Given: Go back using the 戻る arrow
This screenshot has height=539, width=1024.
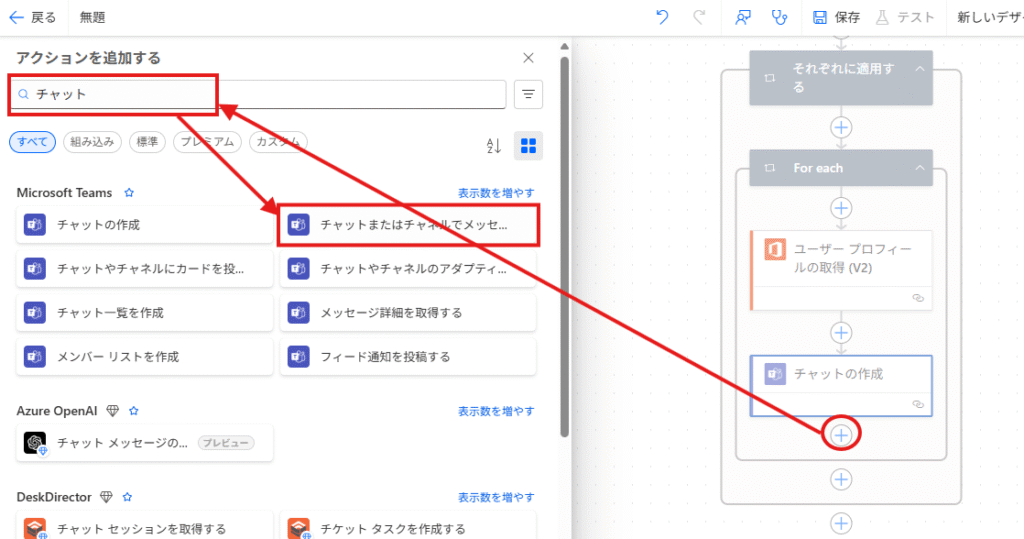Looking at the screenshot, I should 32,18.
